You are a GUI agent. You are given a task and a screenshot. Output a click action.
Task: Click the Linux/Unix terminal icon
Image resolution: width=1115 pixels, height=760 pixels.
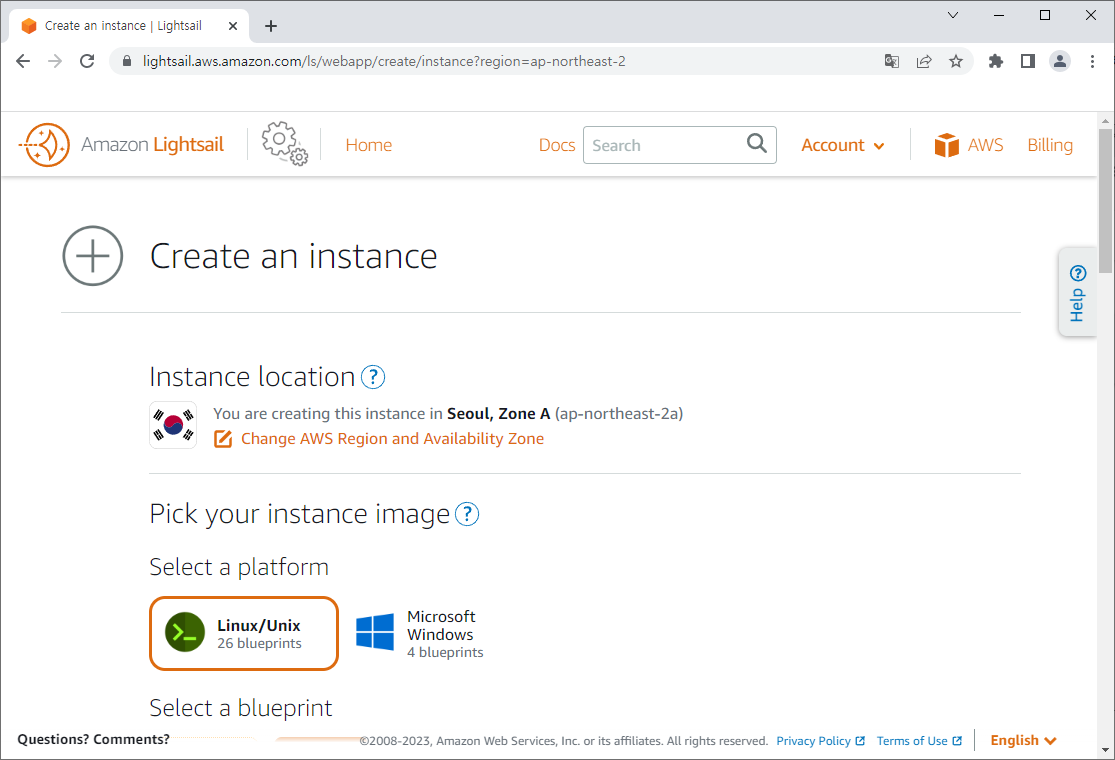185,632
